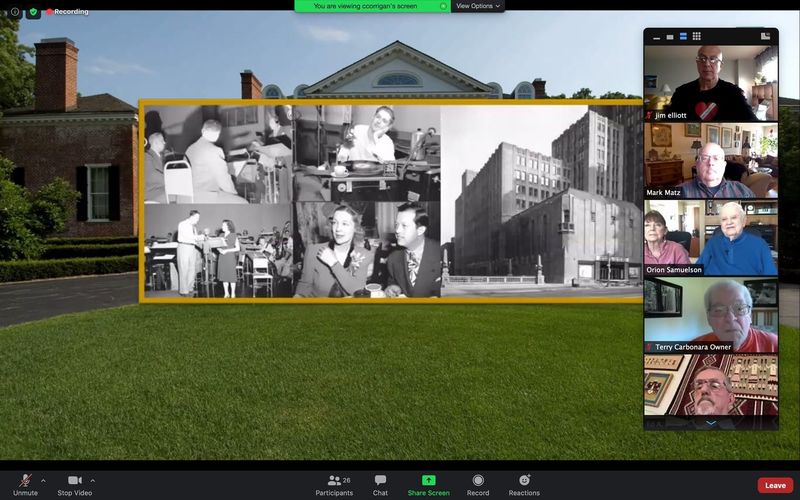Select the unnamed bottom participant video tile
The image size is (800, 500).
(x=711, y=385)
